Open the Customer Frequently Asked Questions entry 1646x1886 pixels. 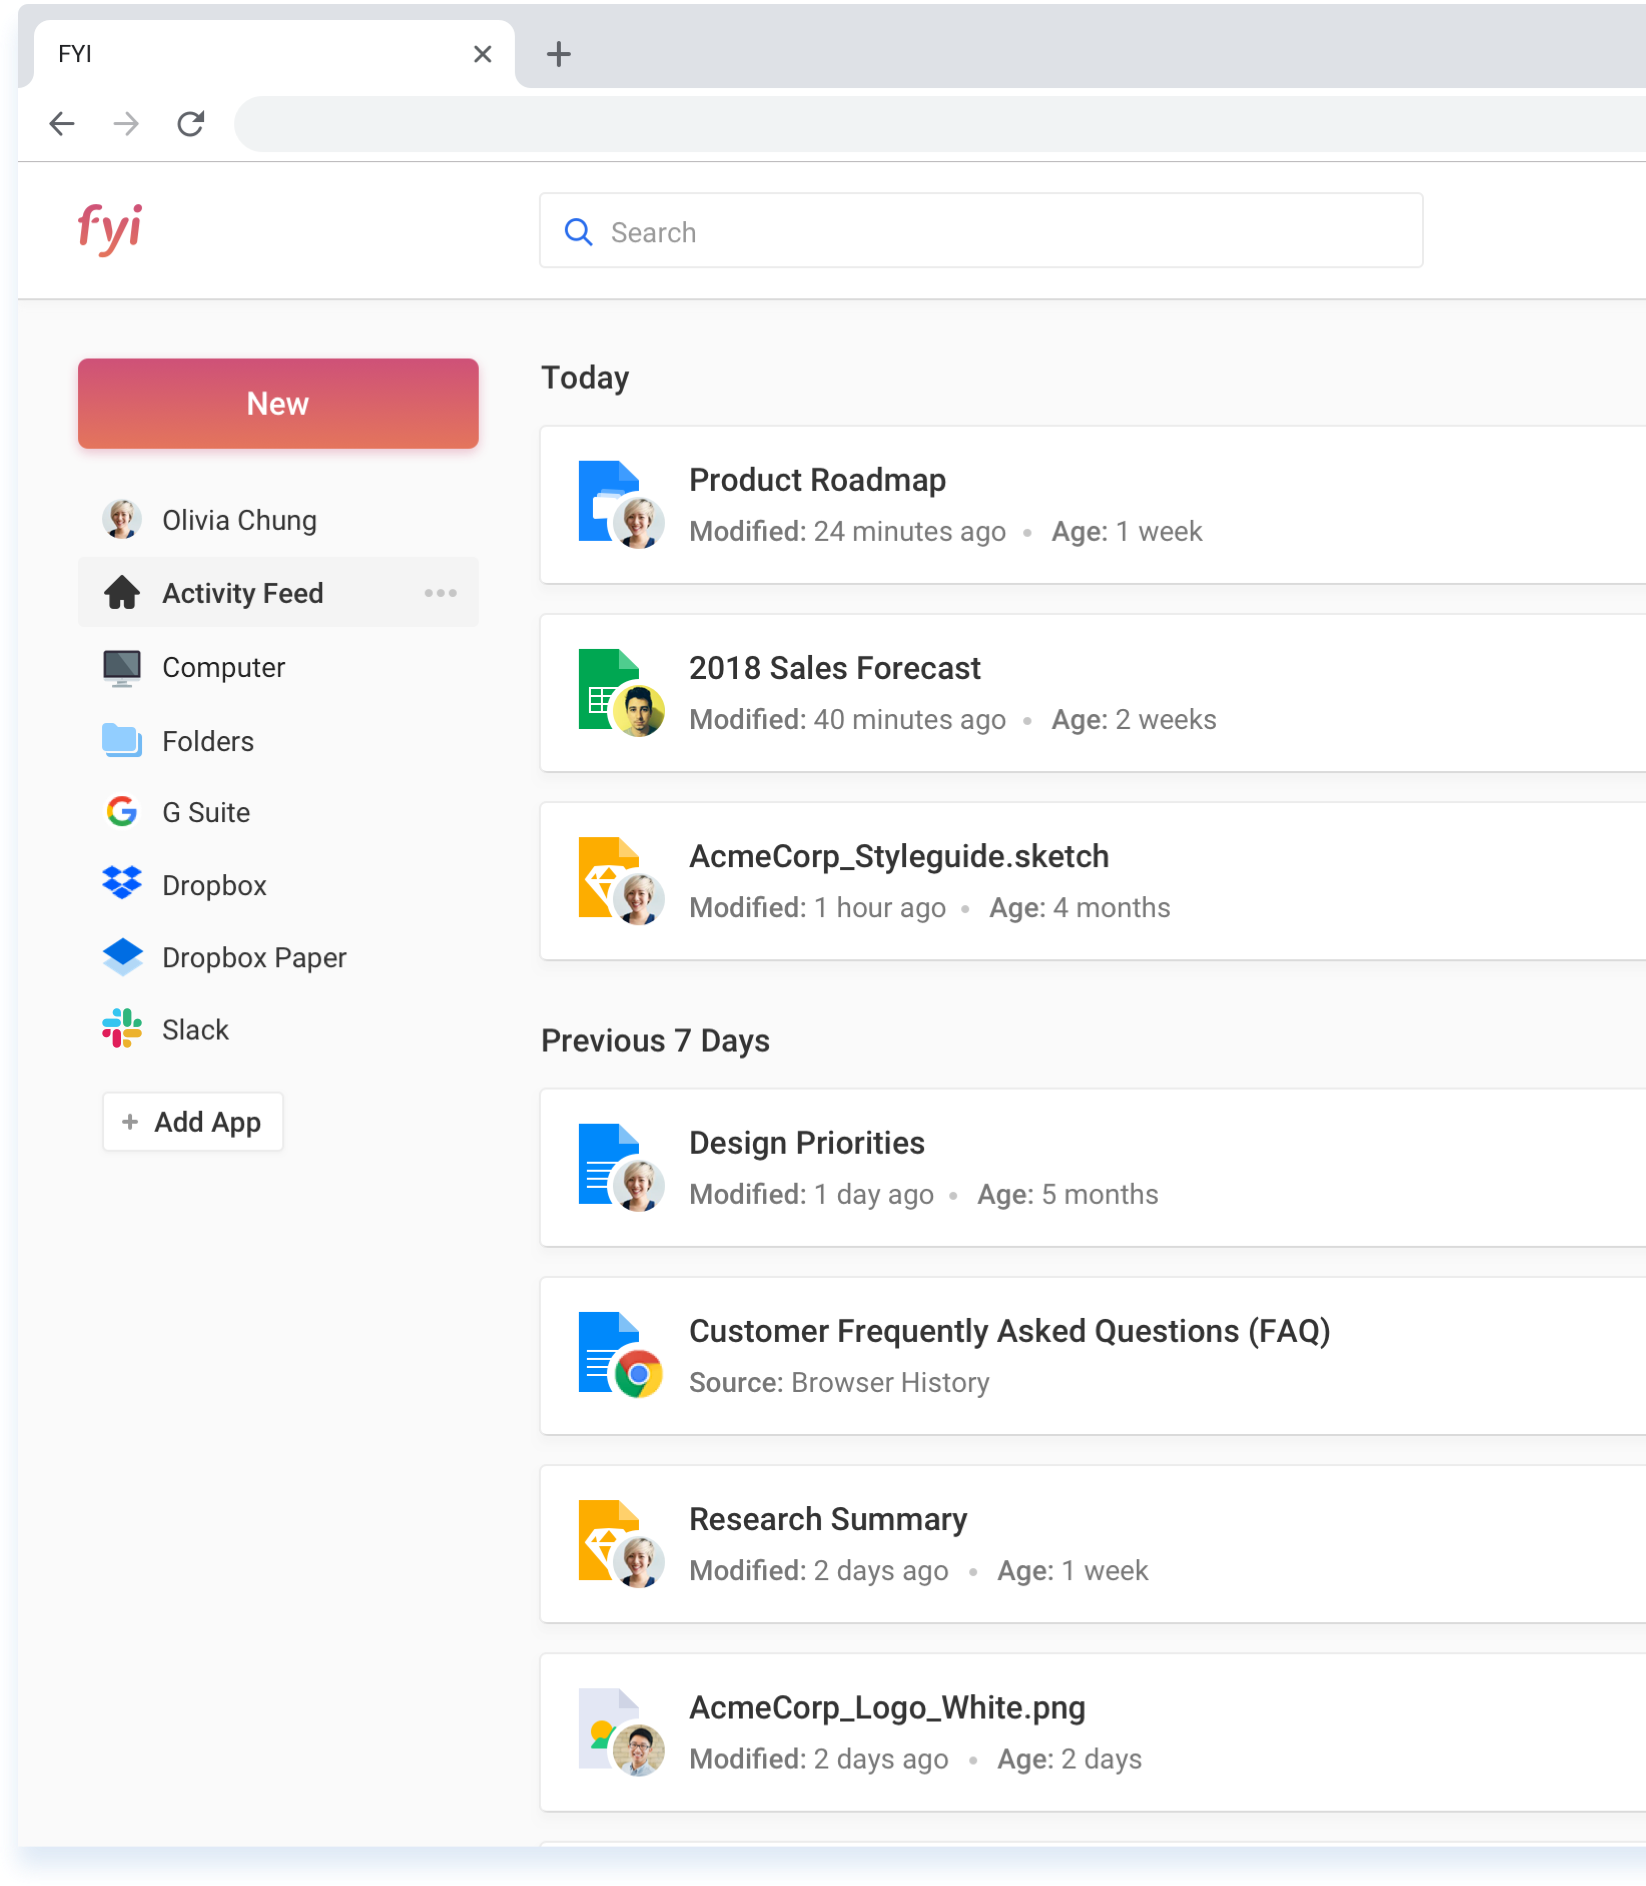point(1009,1332)
